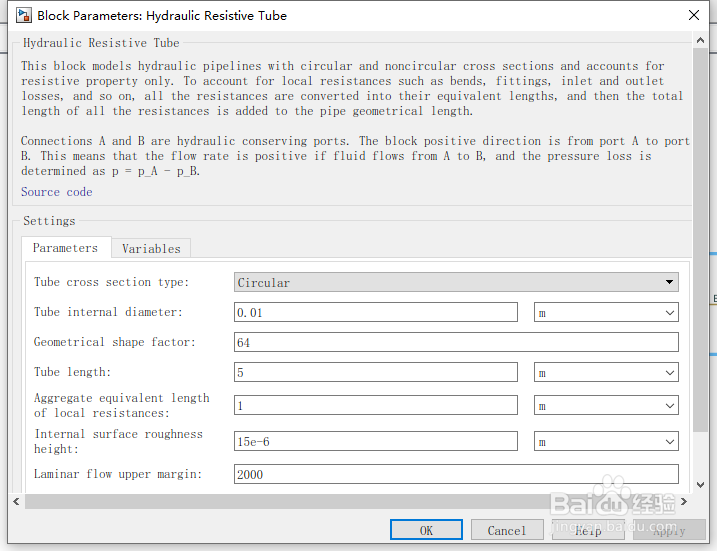Click the Cancel button
The image size is (717, 551).
507,530
